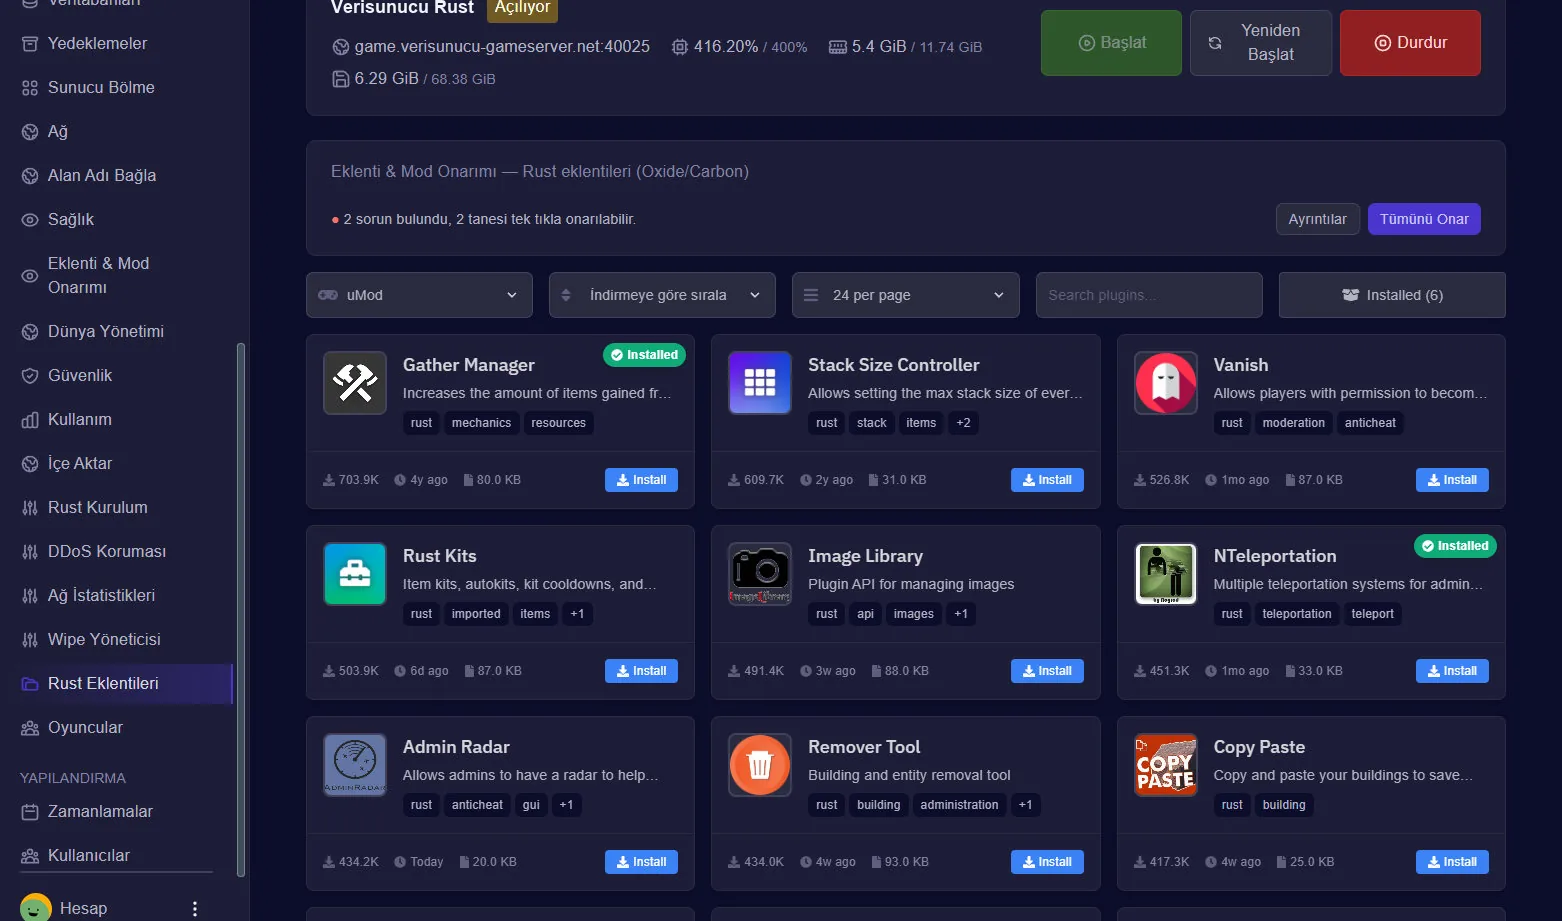1562x921 pixels.
Task: Open the Ayrıntılar details button
Action: 1317,219
